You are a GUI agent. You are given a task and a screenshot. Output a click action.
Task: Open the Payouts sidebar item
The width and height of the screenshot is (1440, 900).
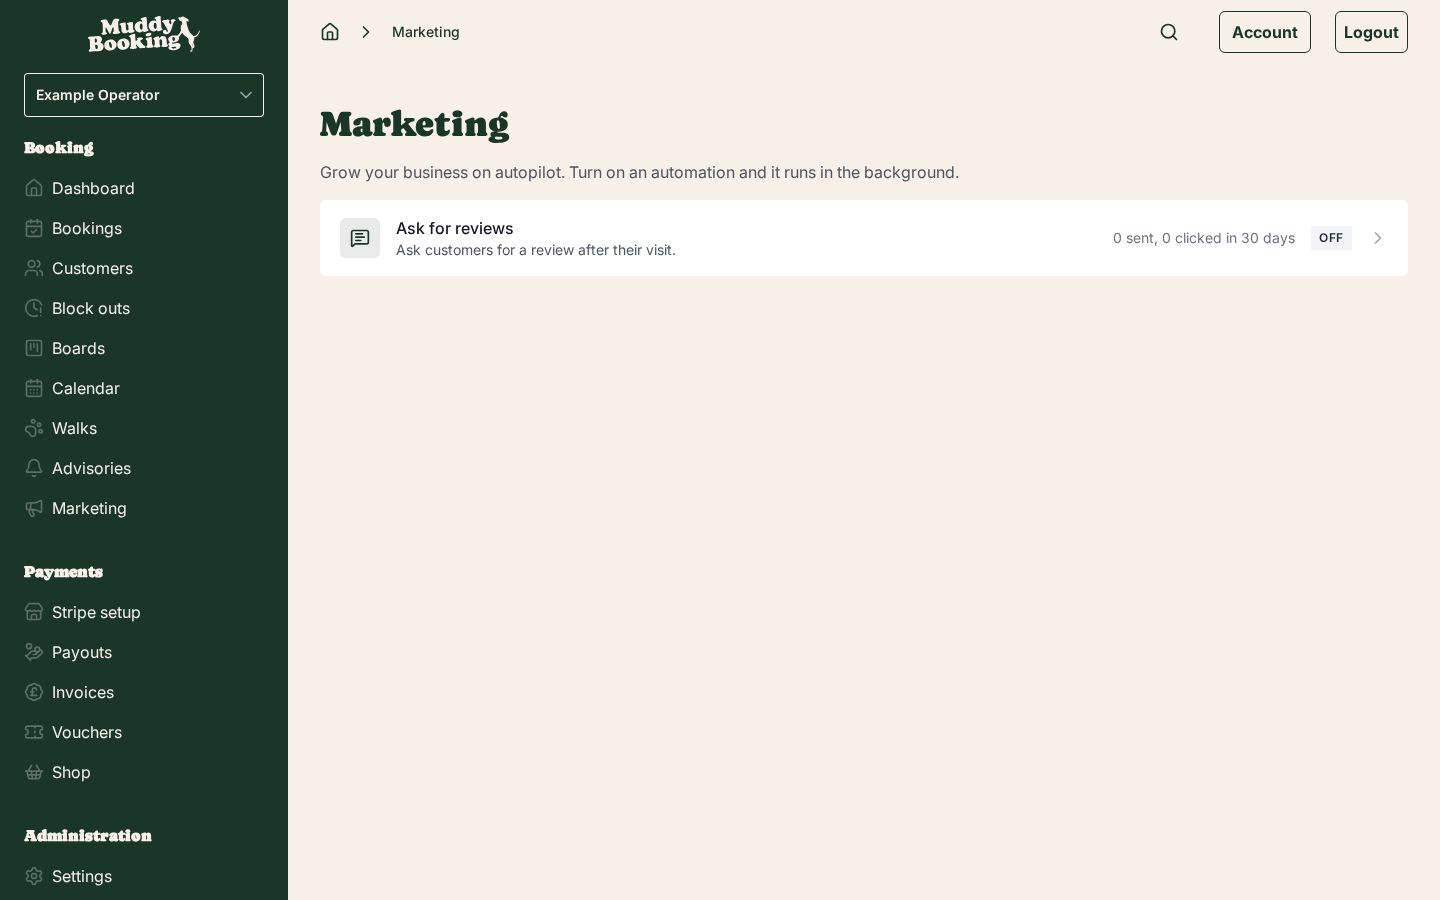pos(144,652)
